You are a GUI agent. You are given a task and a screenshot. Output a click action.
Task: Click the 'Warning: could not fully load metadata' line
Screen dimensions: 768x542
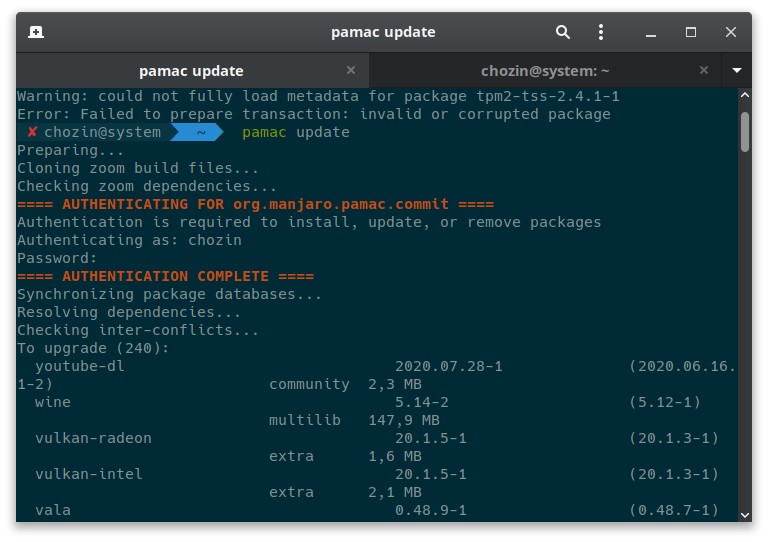[318, 96]
